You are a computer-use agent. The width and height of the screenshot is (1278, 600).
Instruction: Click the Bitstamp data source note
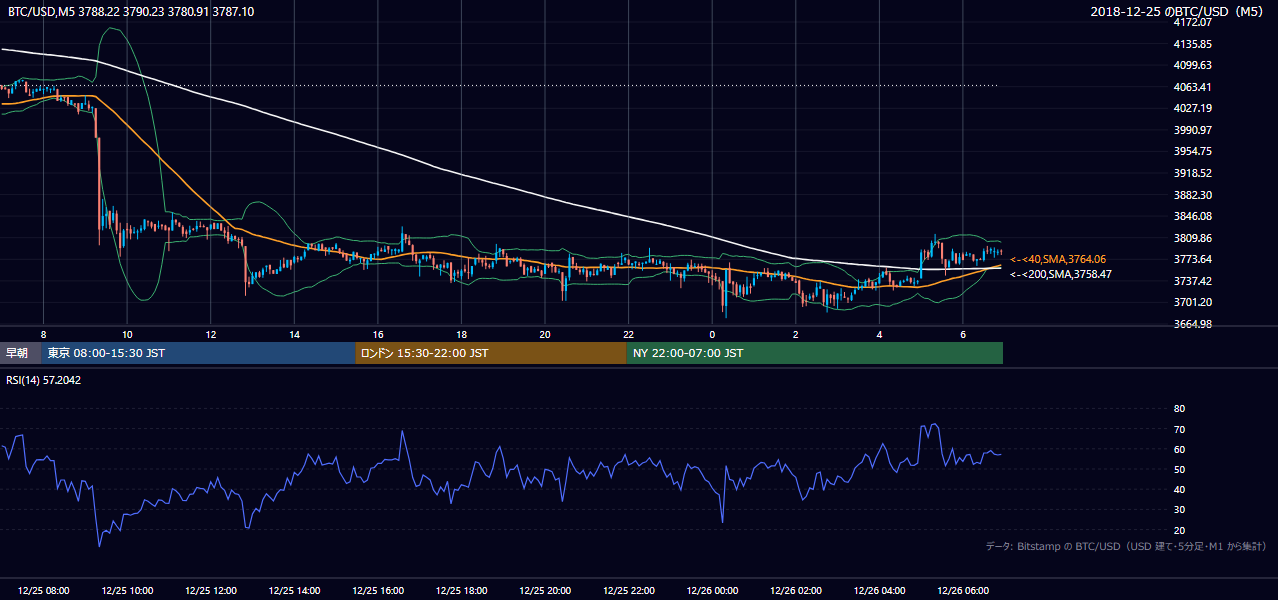[1126, 546]
